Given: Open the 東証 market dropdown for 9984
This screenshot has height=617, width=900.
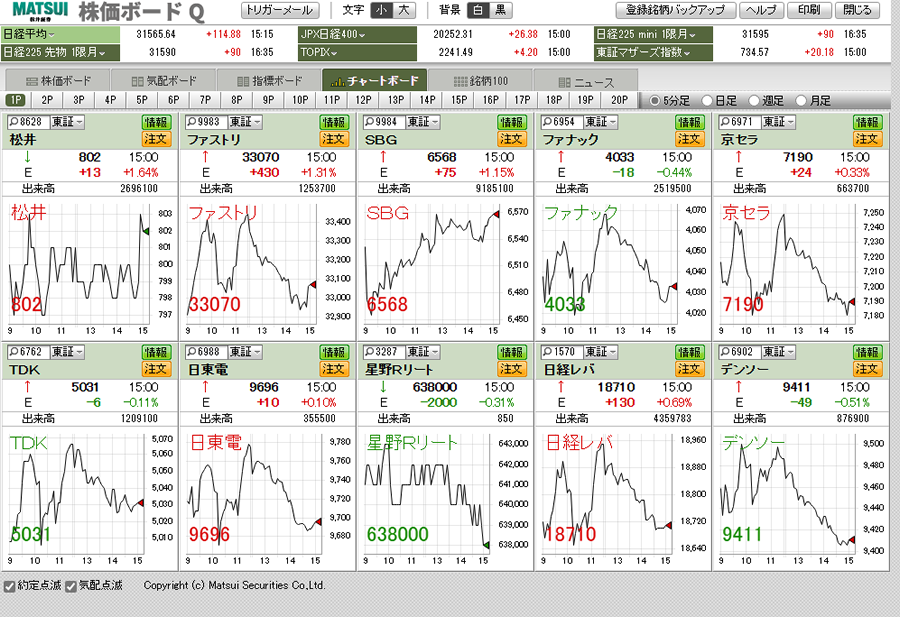Looking at the screenshot, I should tap(423, 122).
